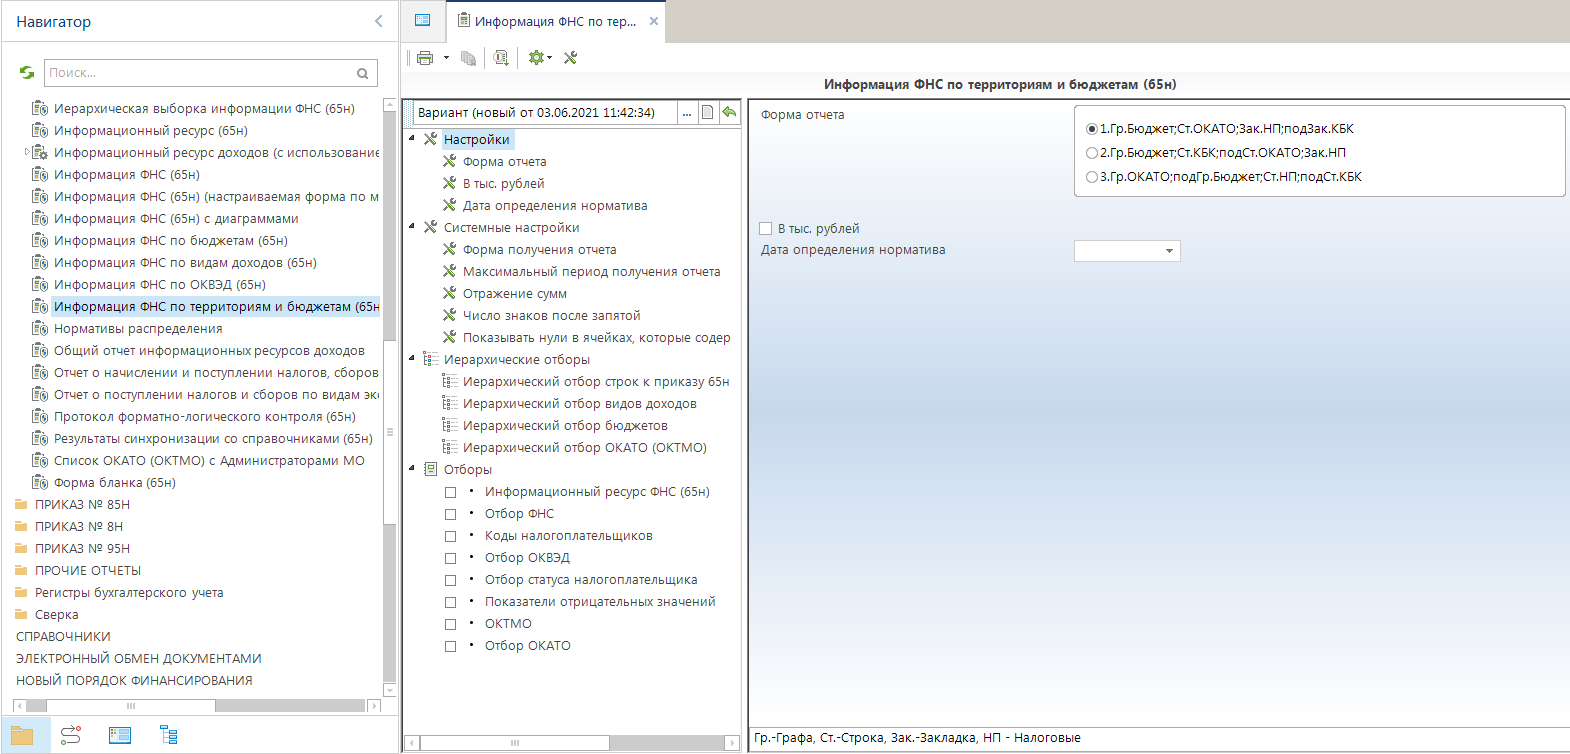Select Отражение сумм tree item
This screenshot has height=754, width=1570.
click(x=514, y=294)
